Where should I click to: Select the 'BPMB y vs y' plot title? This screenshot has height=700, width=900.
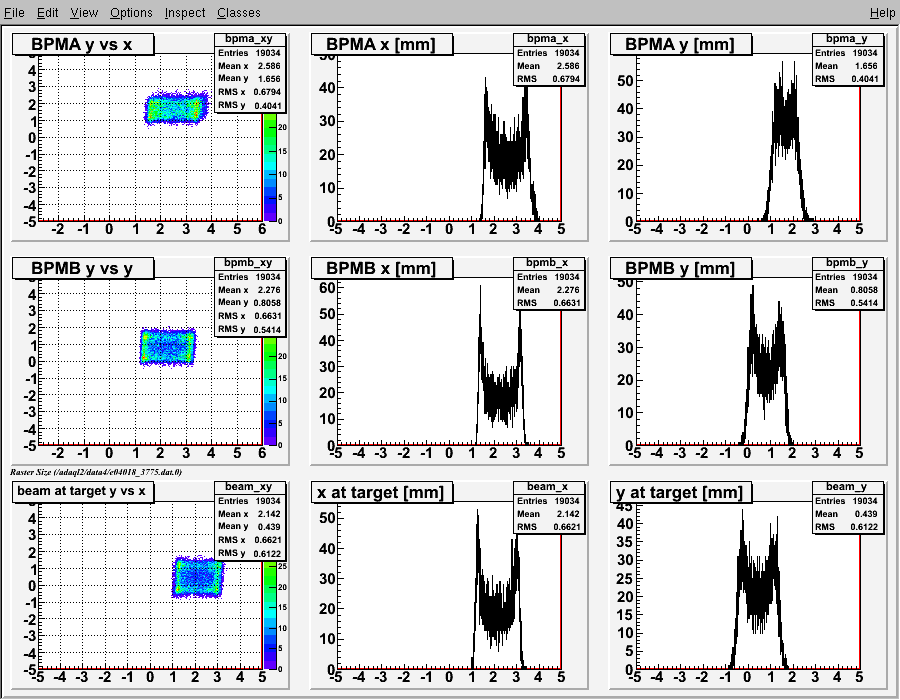coord(83,268)
